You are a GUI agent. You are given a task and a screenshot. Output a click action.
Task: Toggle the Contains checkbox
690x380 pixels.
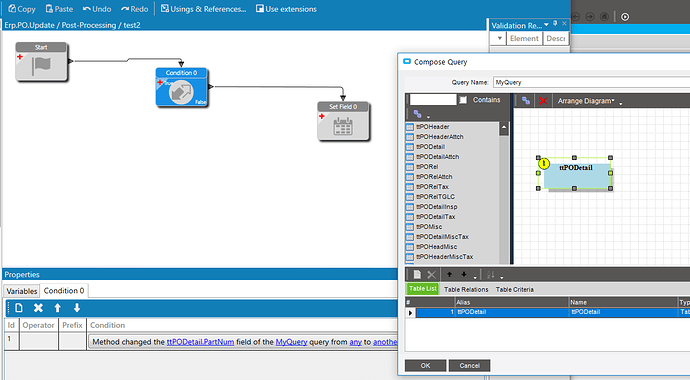coord(463,100)
